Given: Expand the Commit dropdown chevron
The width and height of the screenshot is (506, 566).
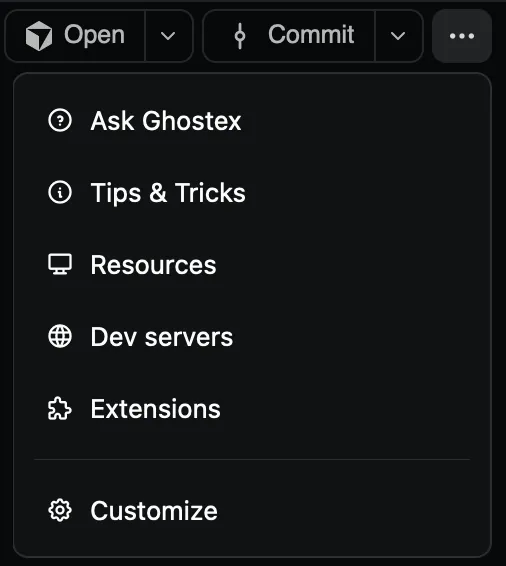Looking at the screenshot, I should 398,36.
